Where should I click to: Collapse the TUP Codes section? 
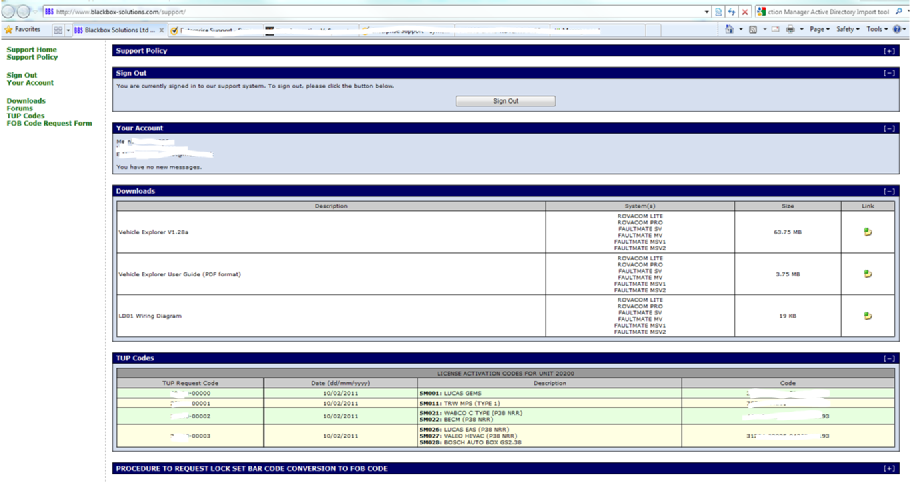pos(889,358)
